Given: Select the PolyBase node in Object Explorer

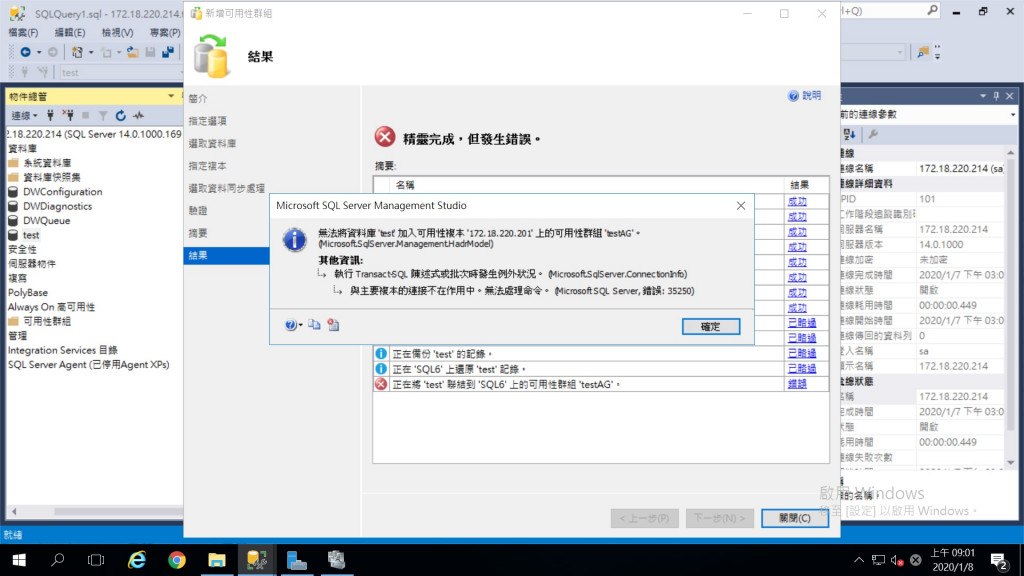Looking at the screenshot, I should [27, 293].
